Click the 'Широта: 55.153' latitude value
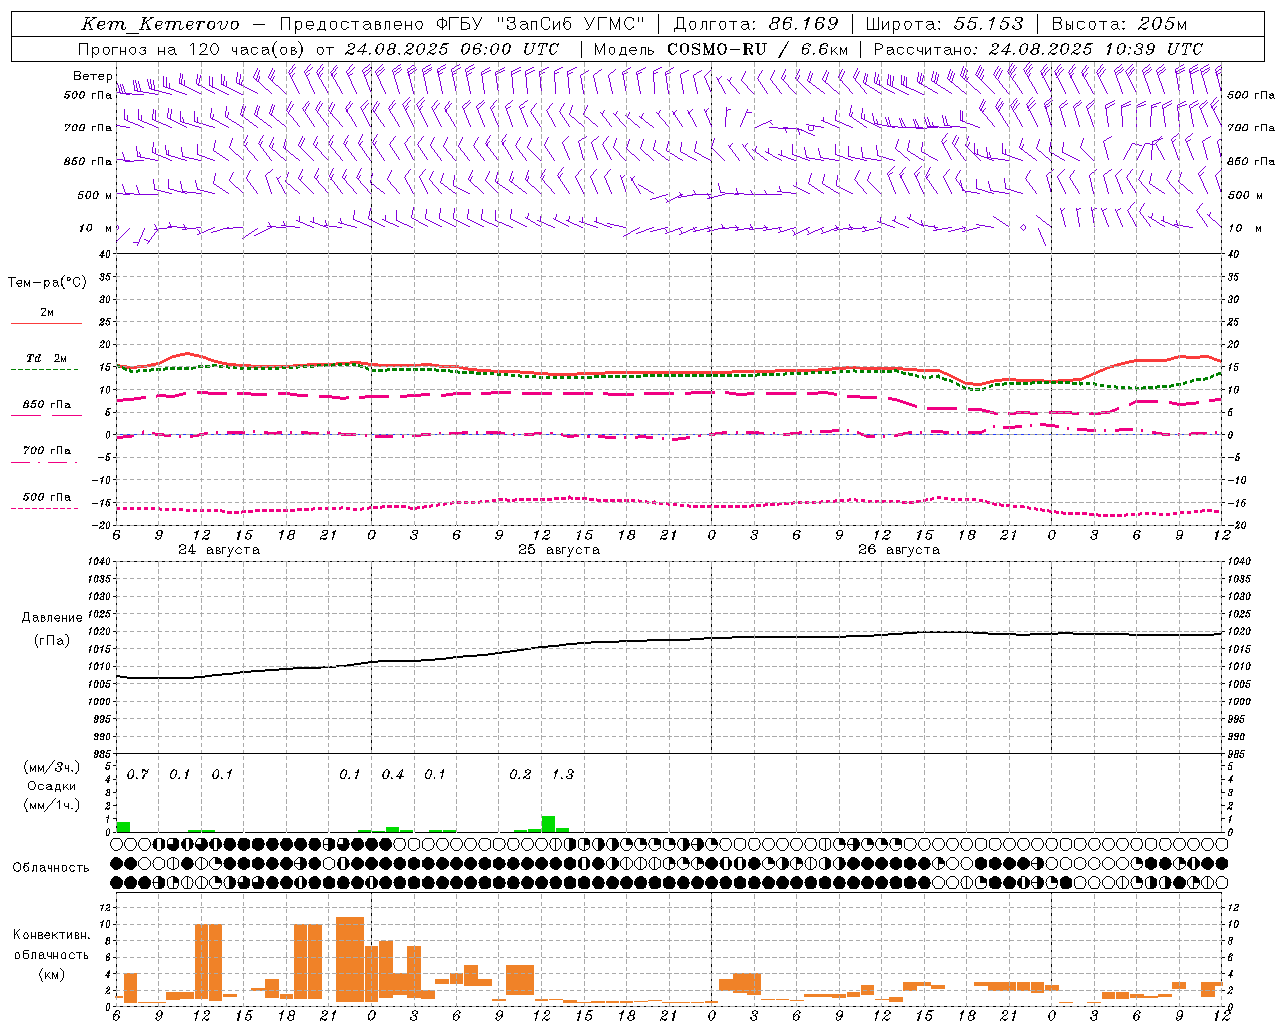The height and width of the screenshot is (1024, 1280). pos(945,24)
